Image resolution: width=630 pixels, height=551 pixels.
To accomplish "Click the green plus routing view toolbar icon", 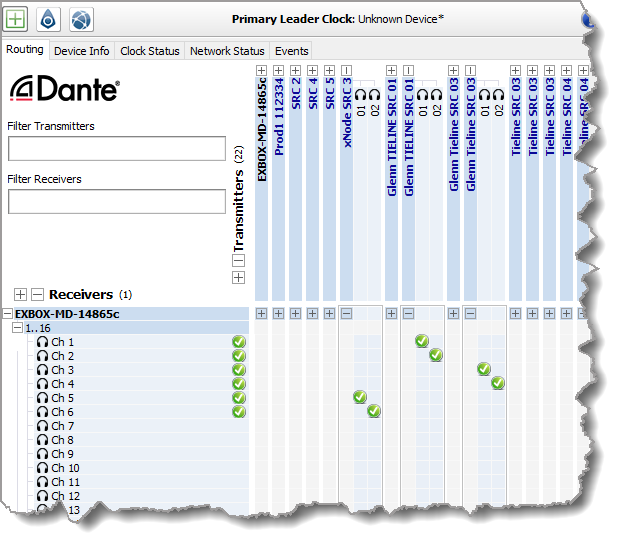I will point(17,17).
